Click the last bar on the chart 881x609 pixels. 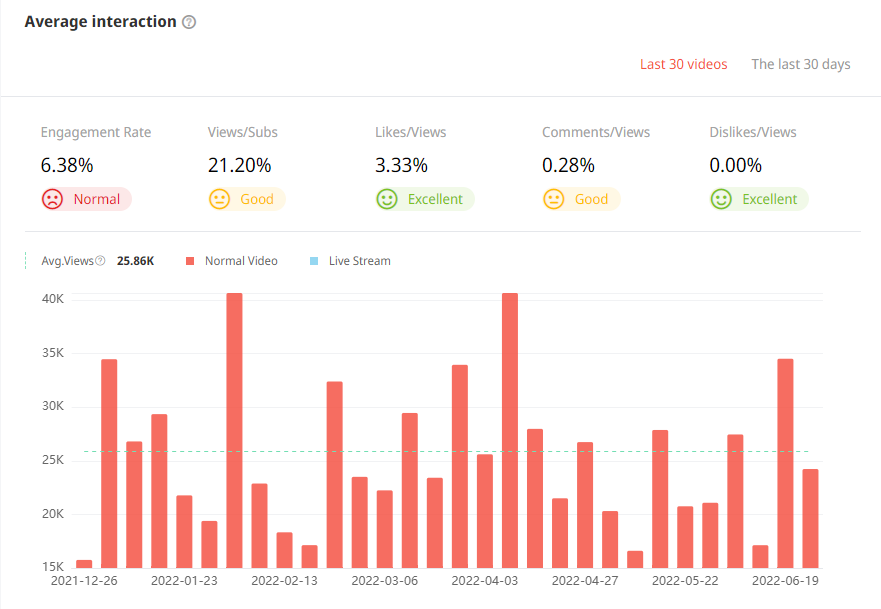click(x=810, y=518)
